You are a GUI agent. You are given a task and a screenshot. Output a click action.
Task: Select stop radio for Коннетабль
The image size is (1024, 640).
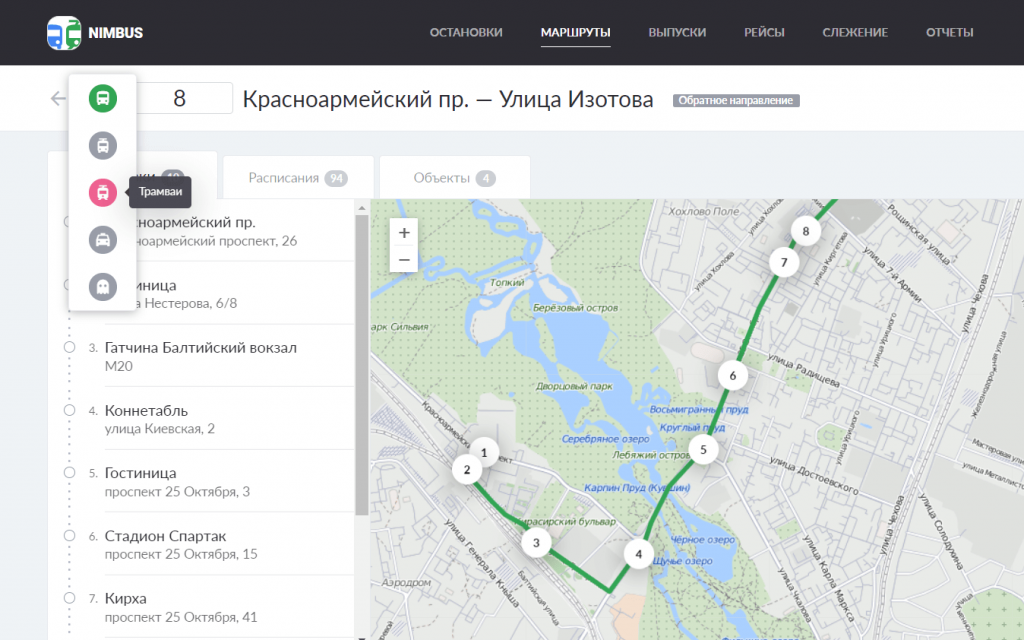pos(69,410)
